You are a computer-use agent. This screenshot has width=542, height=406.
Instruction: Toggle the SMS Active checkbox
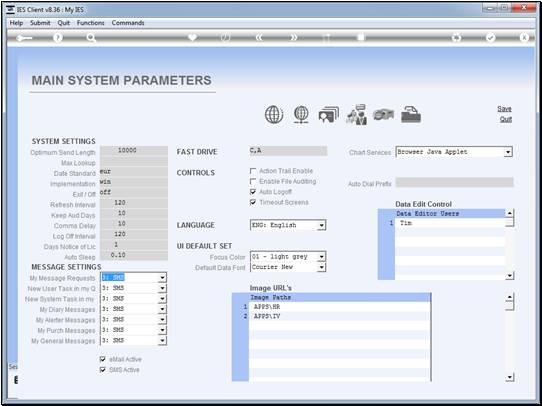click(102, 370)
